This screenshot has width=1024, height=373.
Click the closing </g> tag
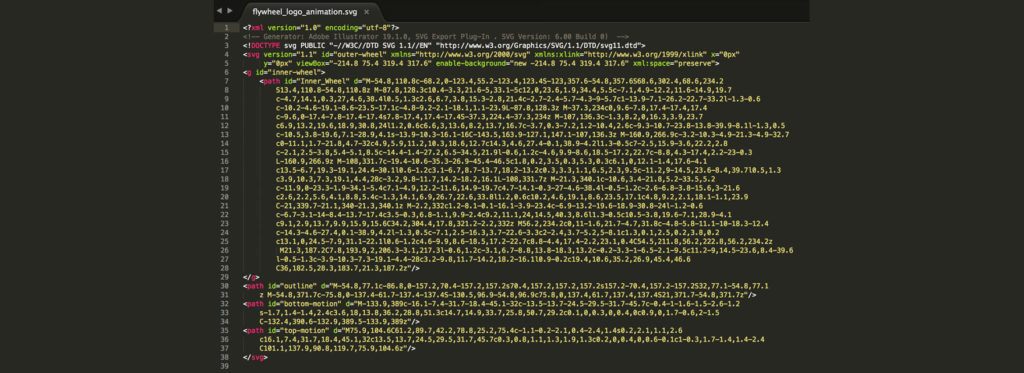click(x=251, y=277)
